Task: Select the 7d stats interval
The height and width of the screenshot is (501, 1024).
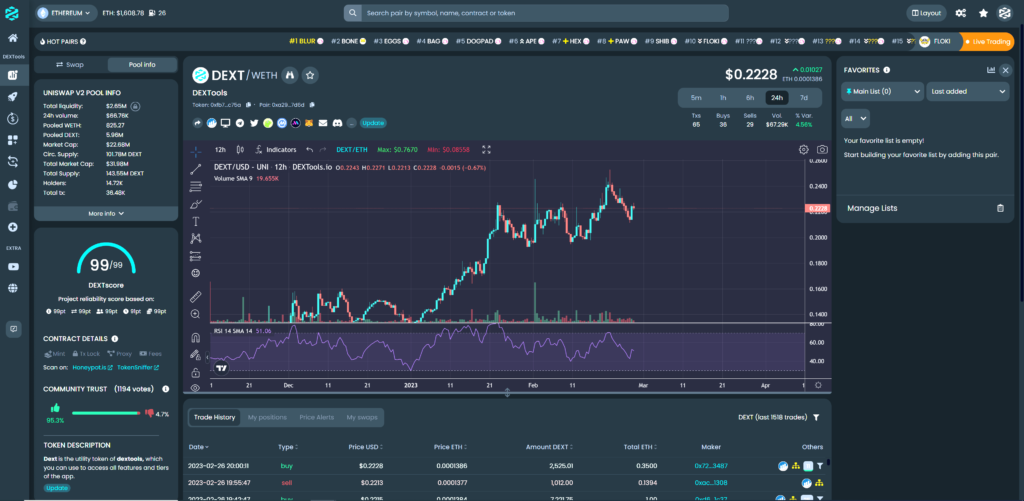Action: [804, 98]
